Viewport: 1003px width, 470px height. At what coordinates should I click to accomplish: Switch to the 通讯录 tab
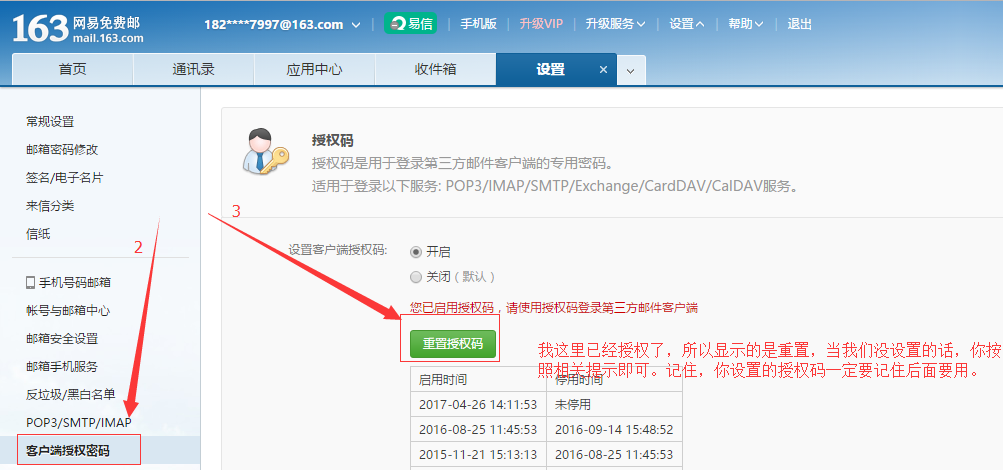(x=193, y=70)
